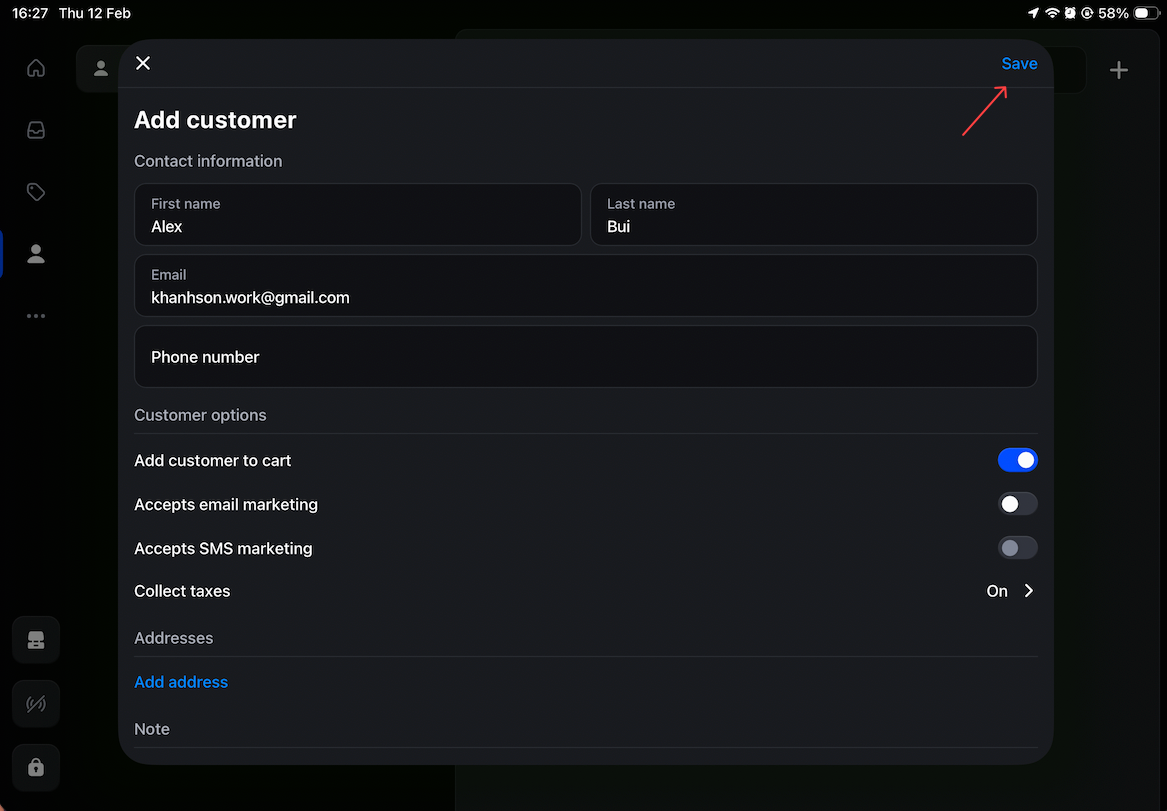Select the Products tag icon in sidebar
This screenshot has height=811, width=1167.
(36, 192)
